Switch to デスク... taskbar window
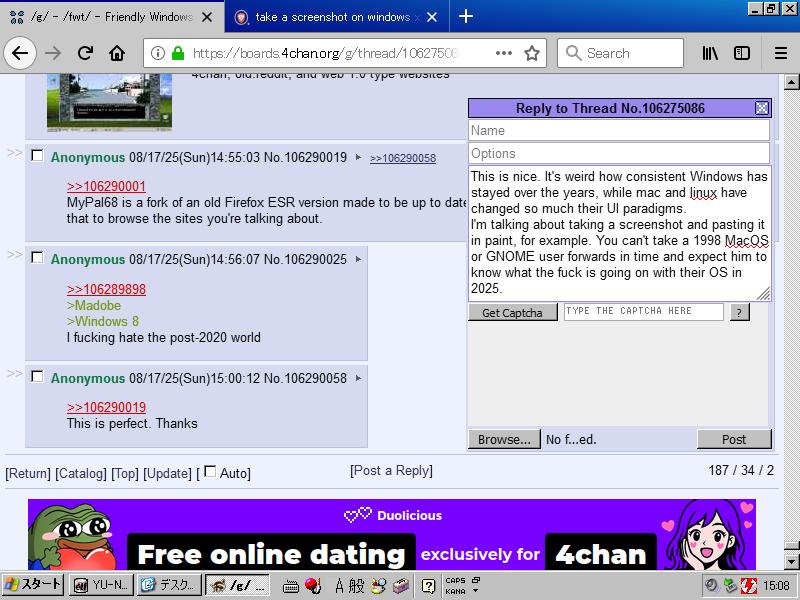The height and width of the screenshot is (600, 800). coord(169,585)
